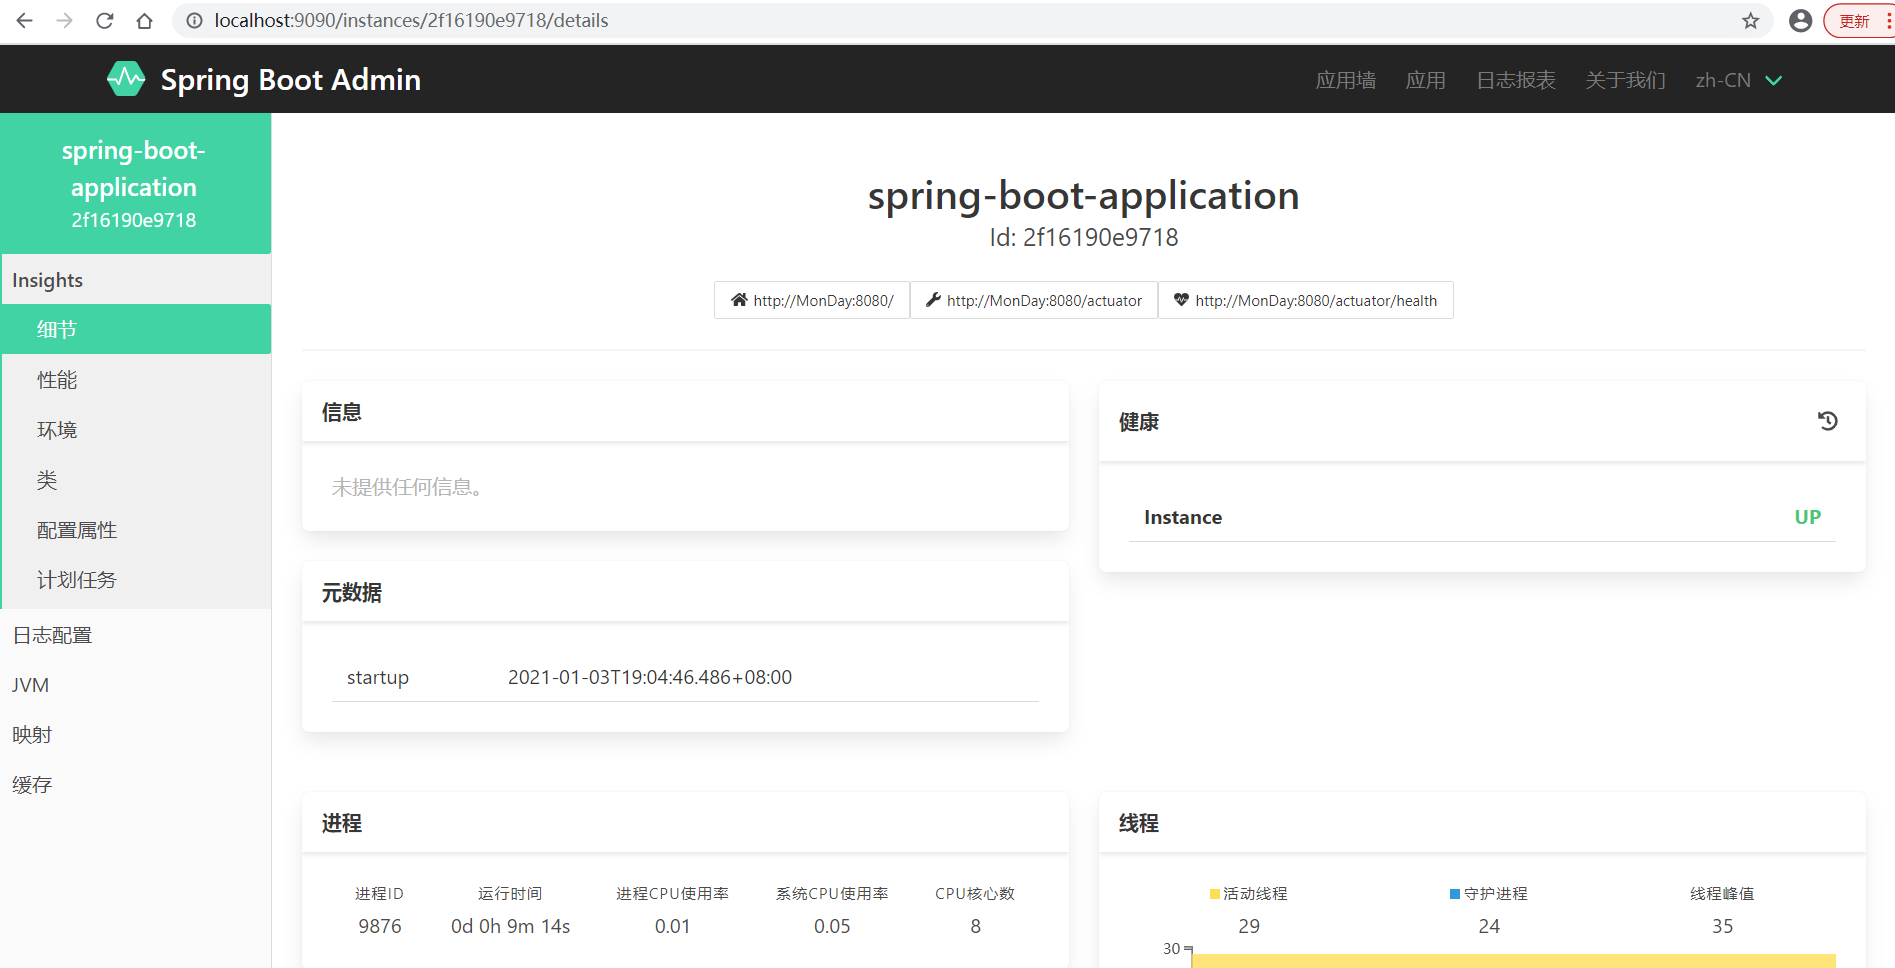Bookmark this page with the star icon
1895x968 pixels.
(x=1750, y=20)
